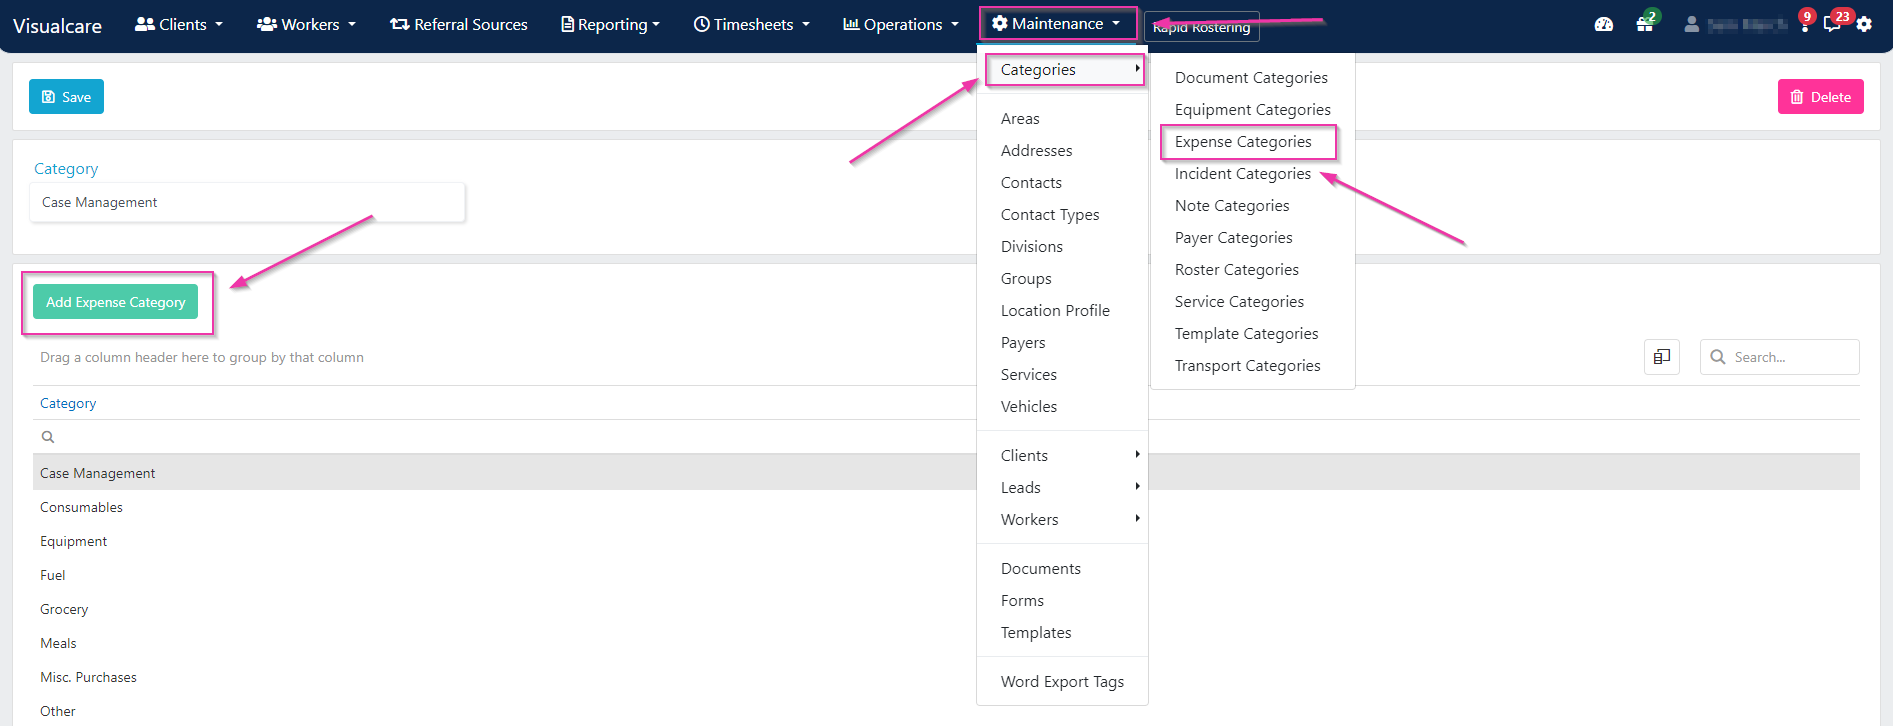Select the Fuel row
The image size is (1893, 726).
[946, 575]
